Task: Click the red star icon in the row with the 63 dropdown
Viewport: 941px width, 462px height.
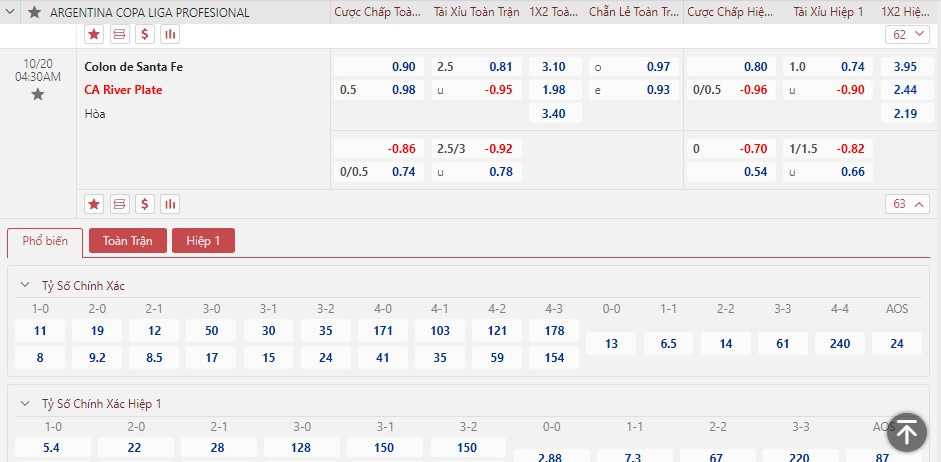Action: click(x=94, y=205)
